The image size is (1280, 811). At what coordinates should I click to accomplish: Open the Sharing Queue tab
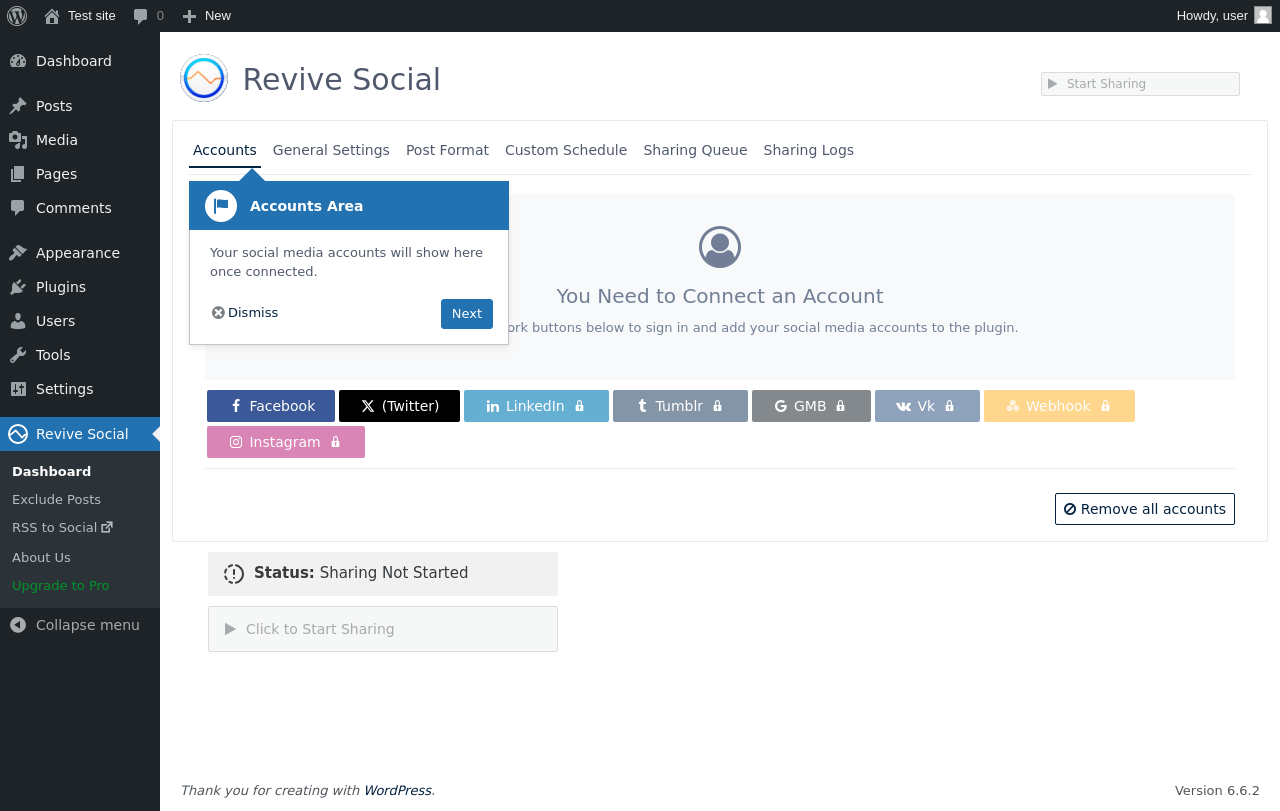pyautogui.click(x=695, y=150)
